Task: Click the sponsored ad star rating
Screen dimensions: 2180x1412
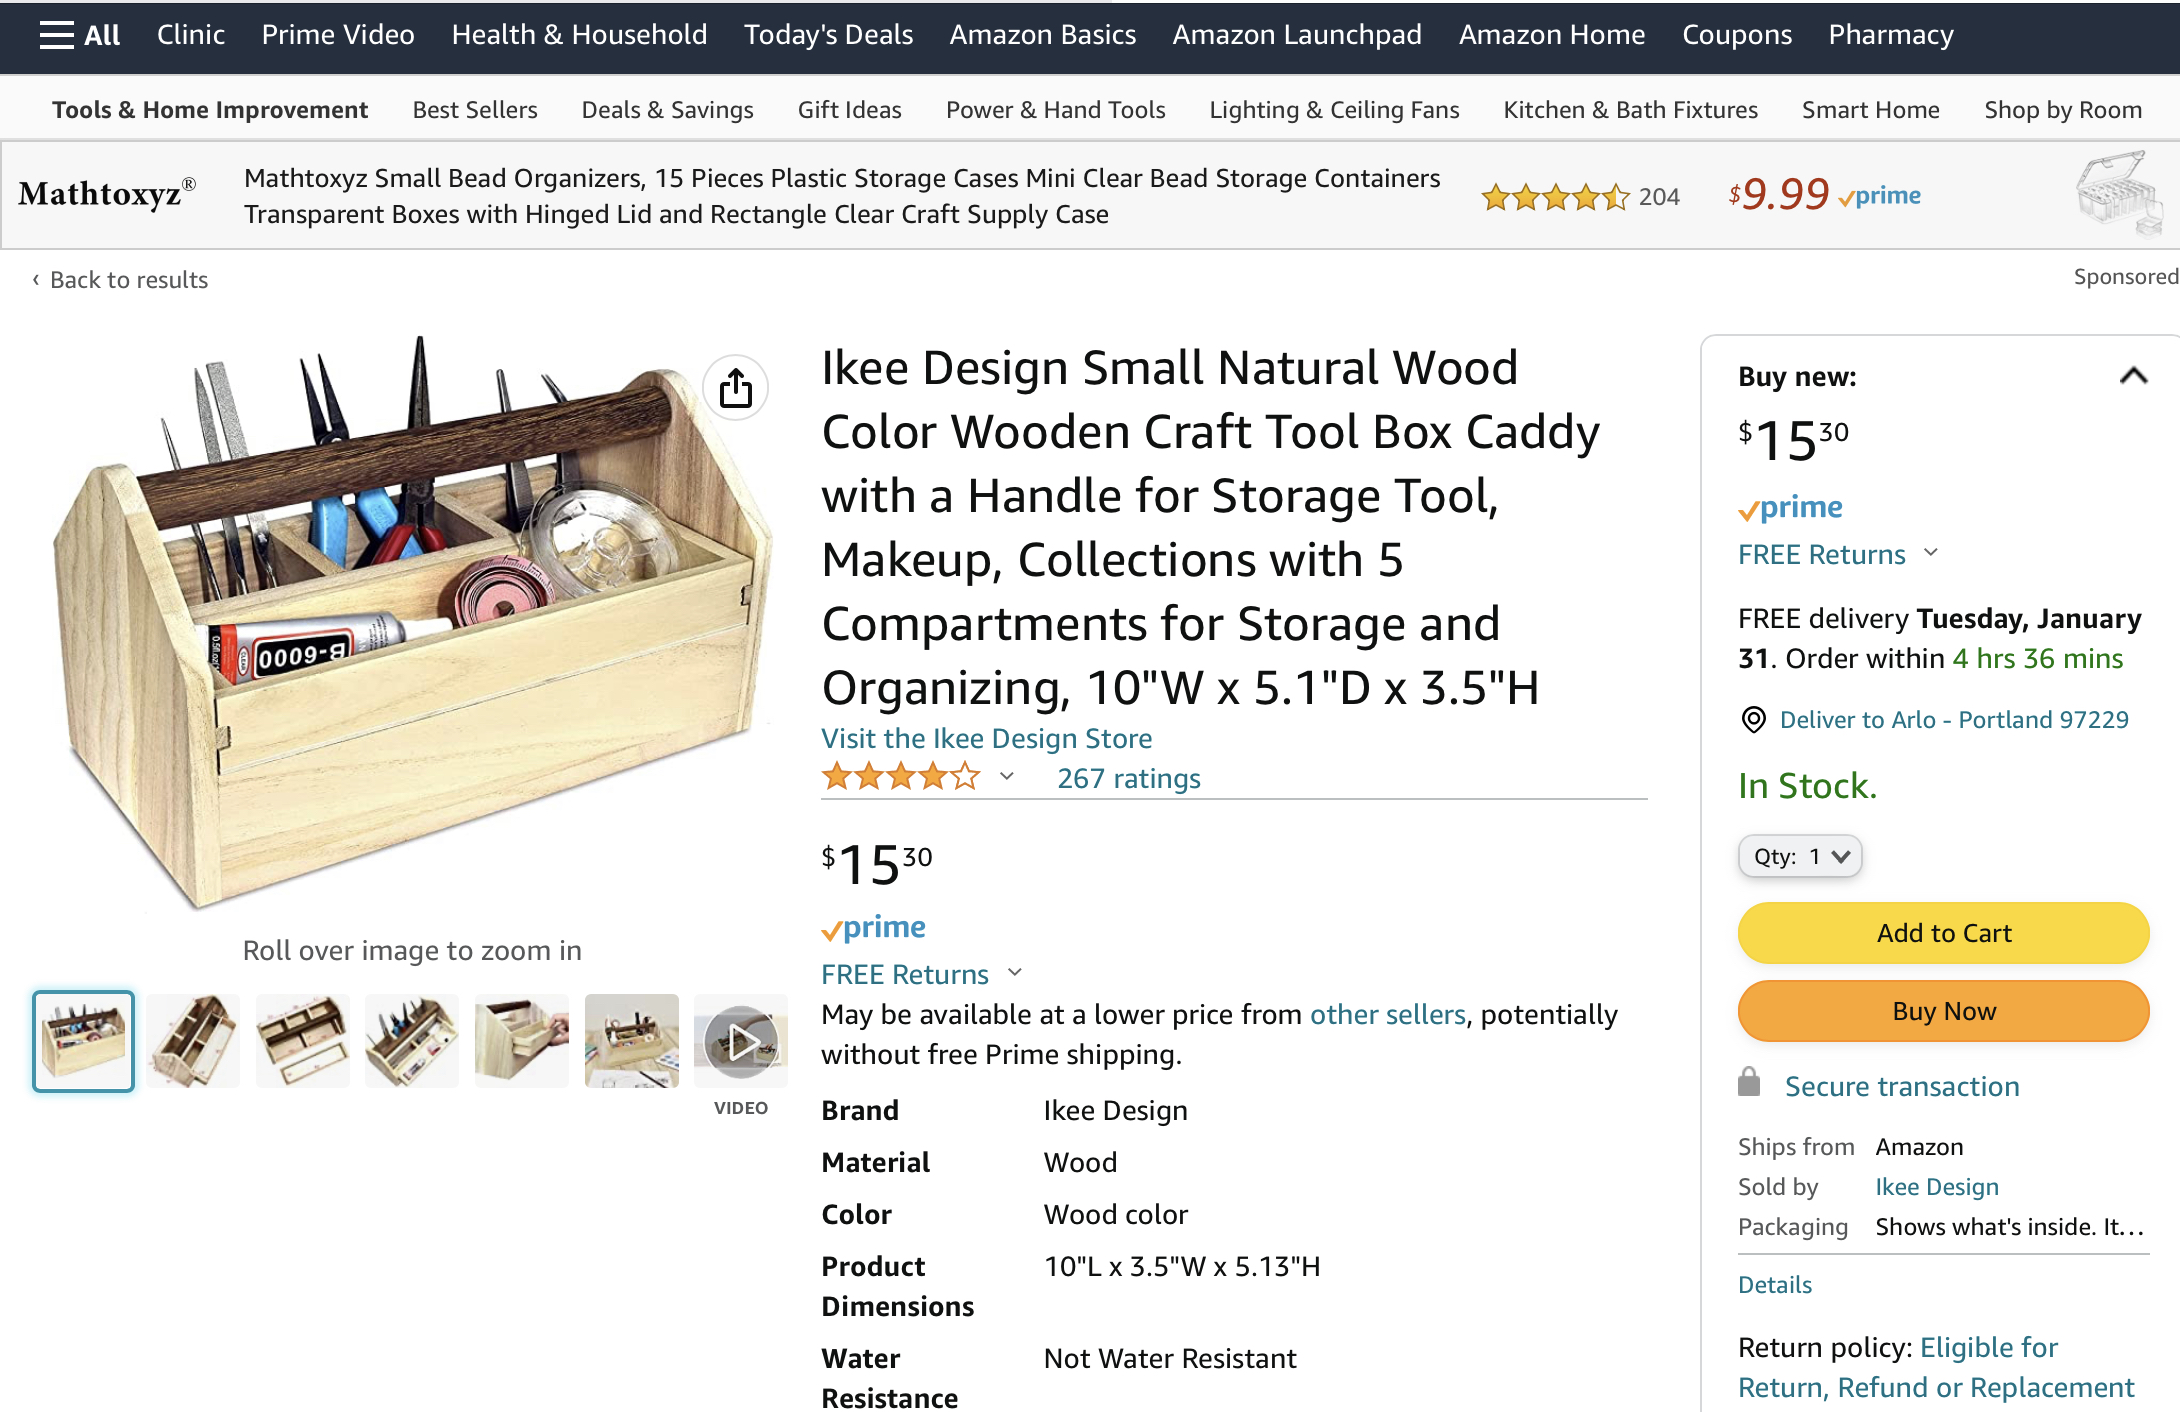Action: click(1555, 197)
